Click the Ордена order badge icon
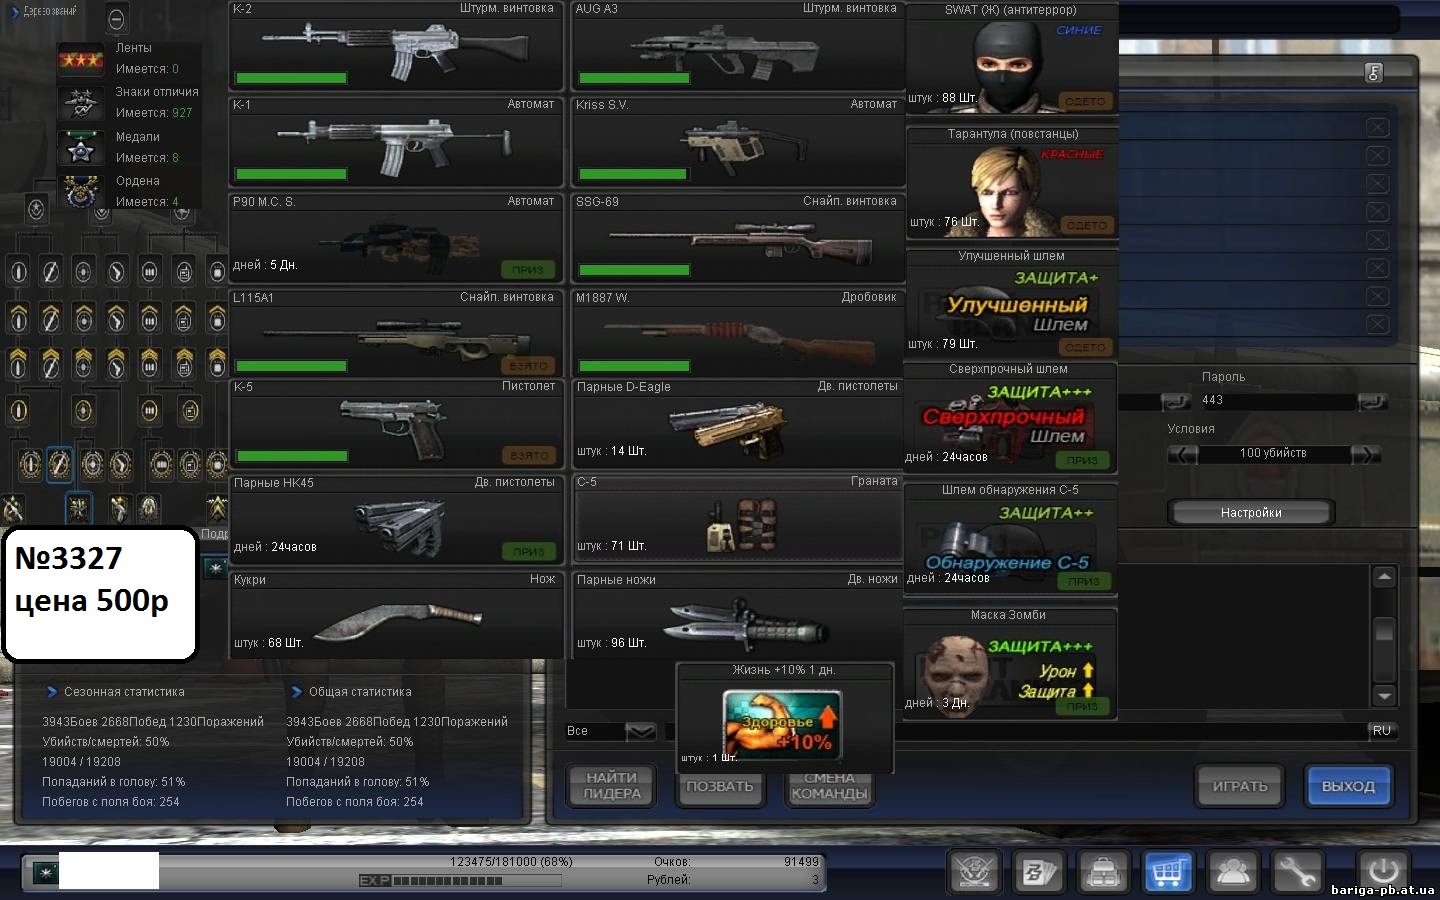This screenshot has width=1440, height=900. (81, 190)
